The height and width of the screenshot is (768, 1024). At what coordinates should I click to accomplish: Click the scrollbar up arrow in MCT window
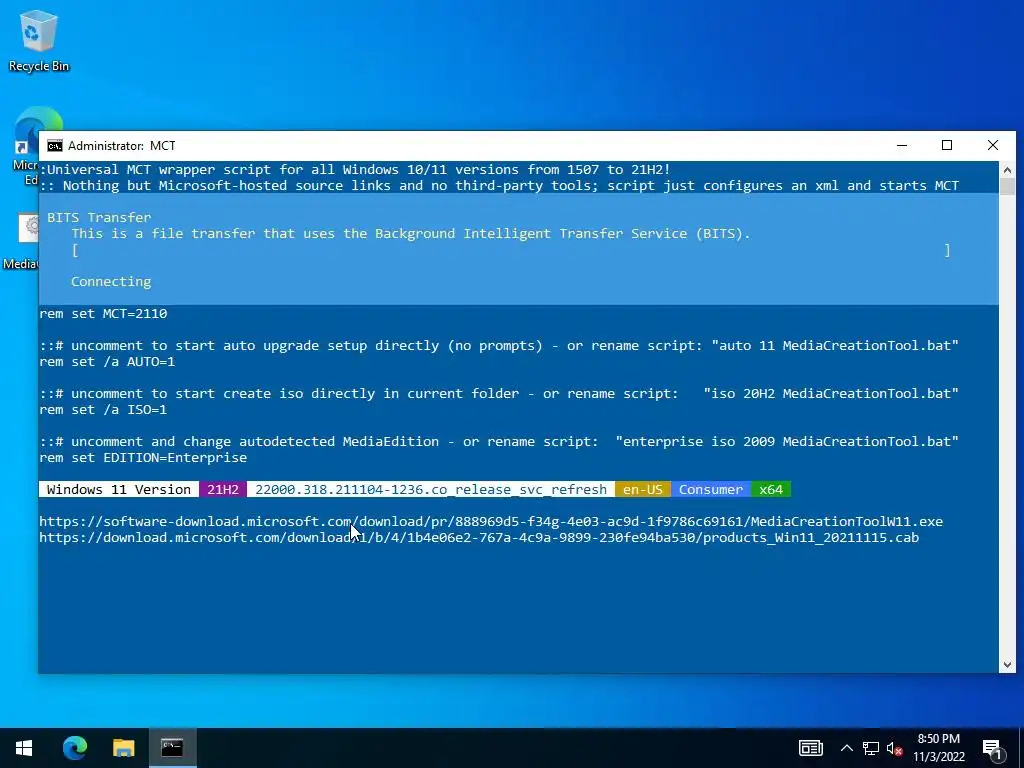(1007, 170)
